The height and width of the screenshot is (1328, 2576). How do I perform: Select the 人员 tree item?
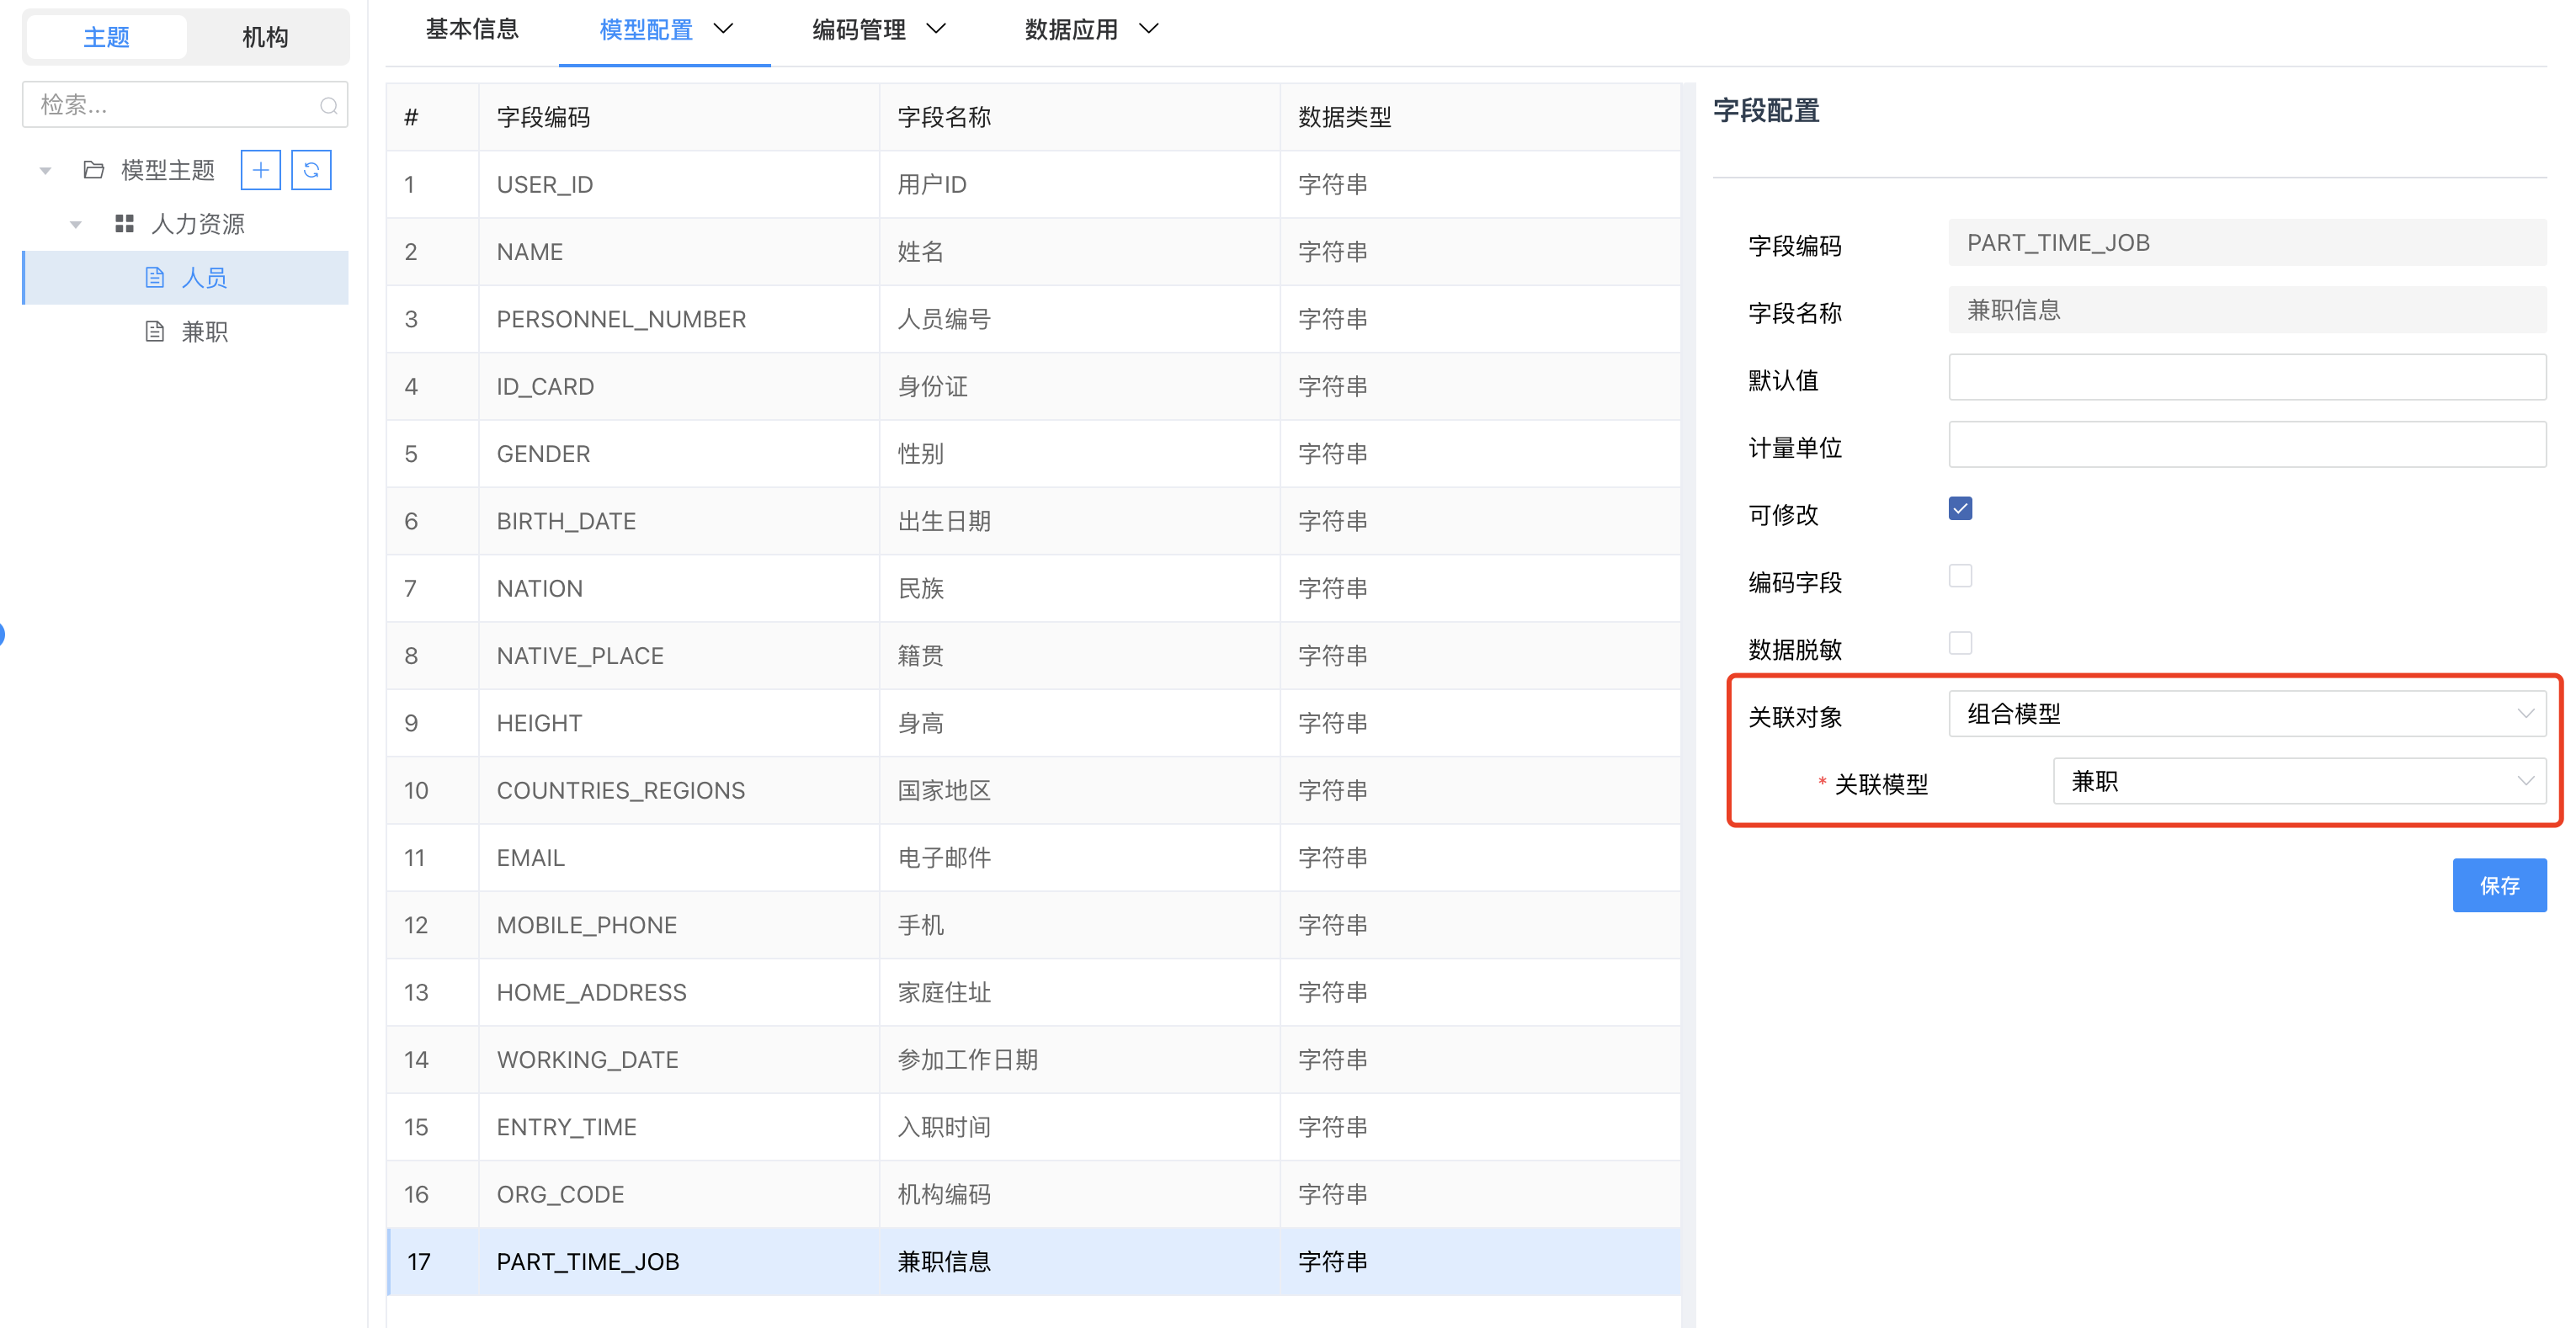pos(185,277)
